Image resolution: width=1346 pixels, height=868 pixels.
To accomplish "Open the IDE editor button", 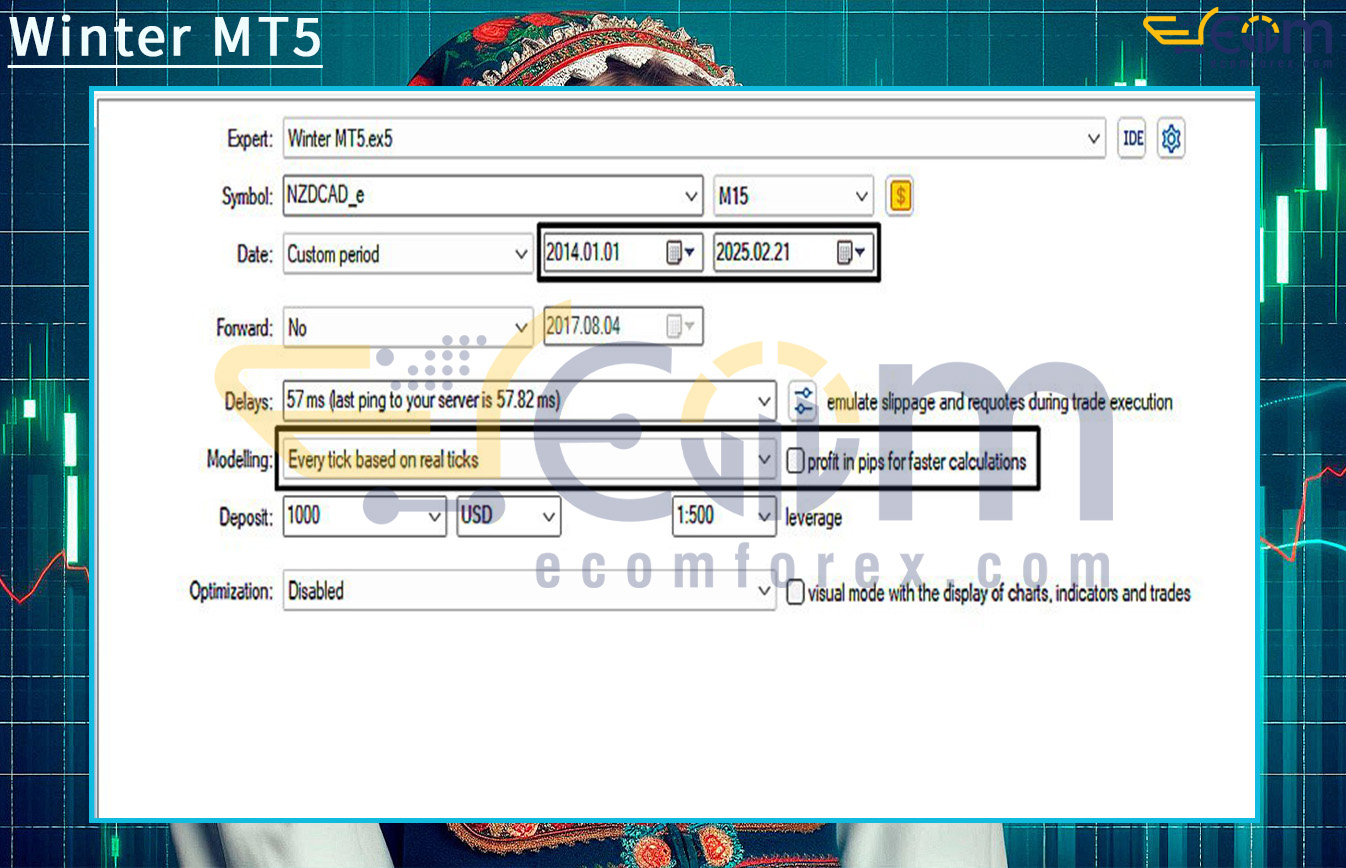I will (1132, 139).
